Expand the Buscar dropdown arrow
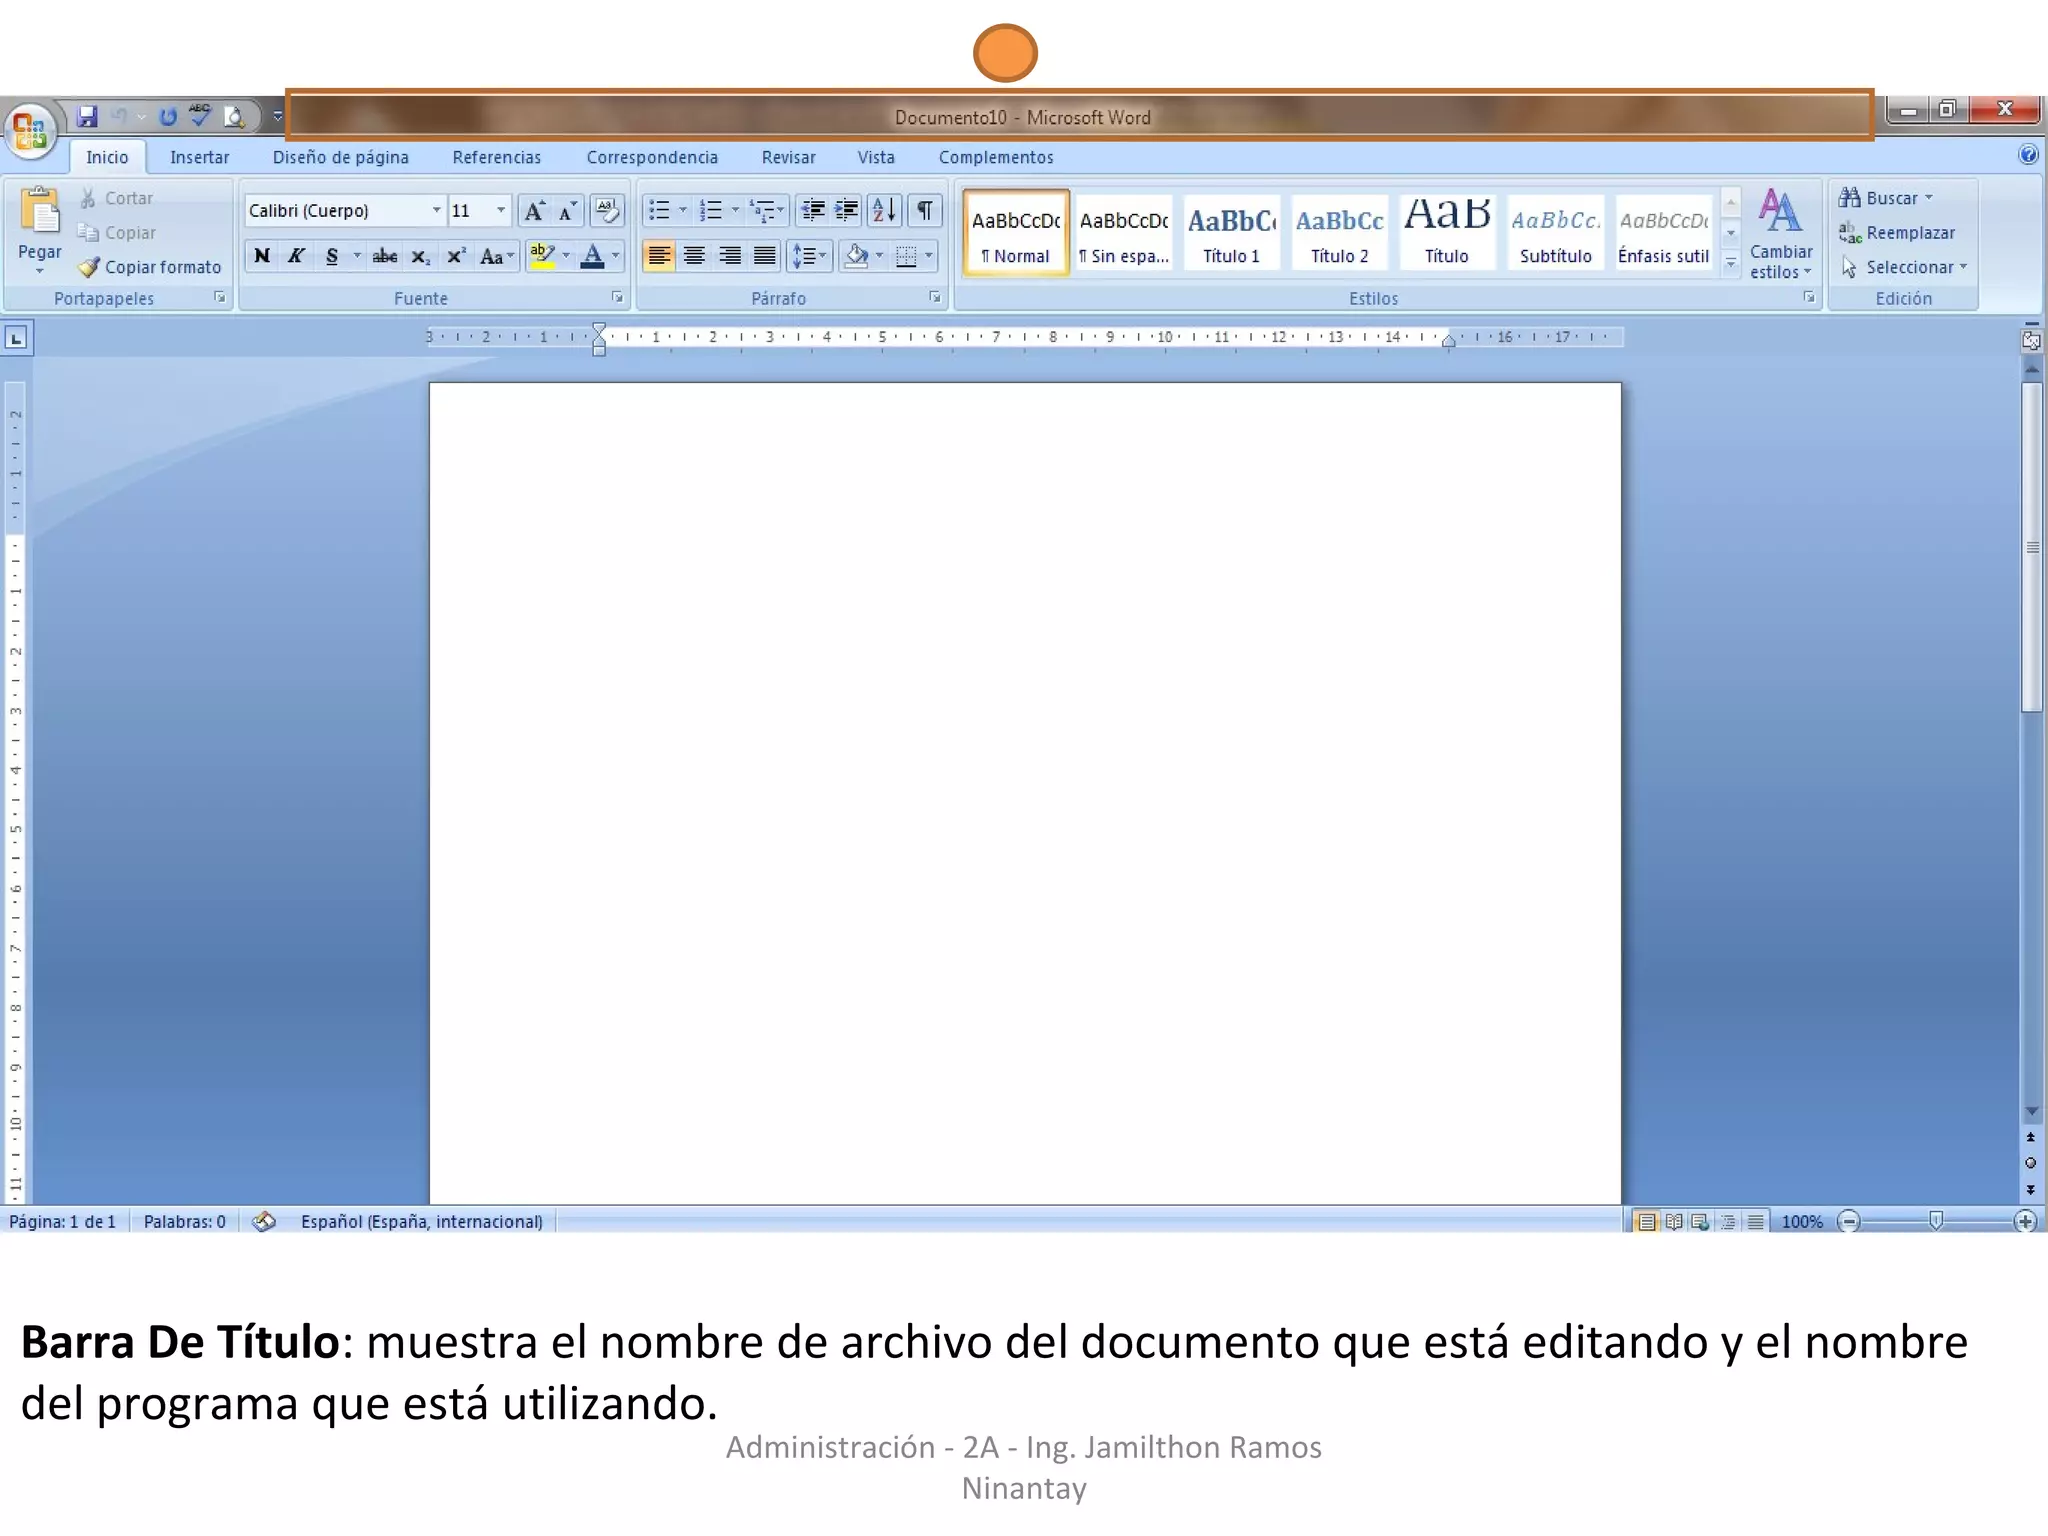The width and height of the screenshot is (2048, 1536). point(1929,198)
